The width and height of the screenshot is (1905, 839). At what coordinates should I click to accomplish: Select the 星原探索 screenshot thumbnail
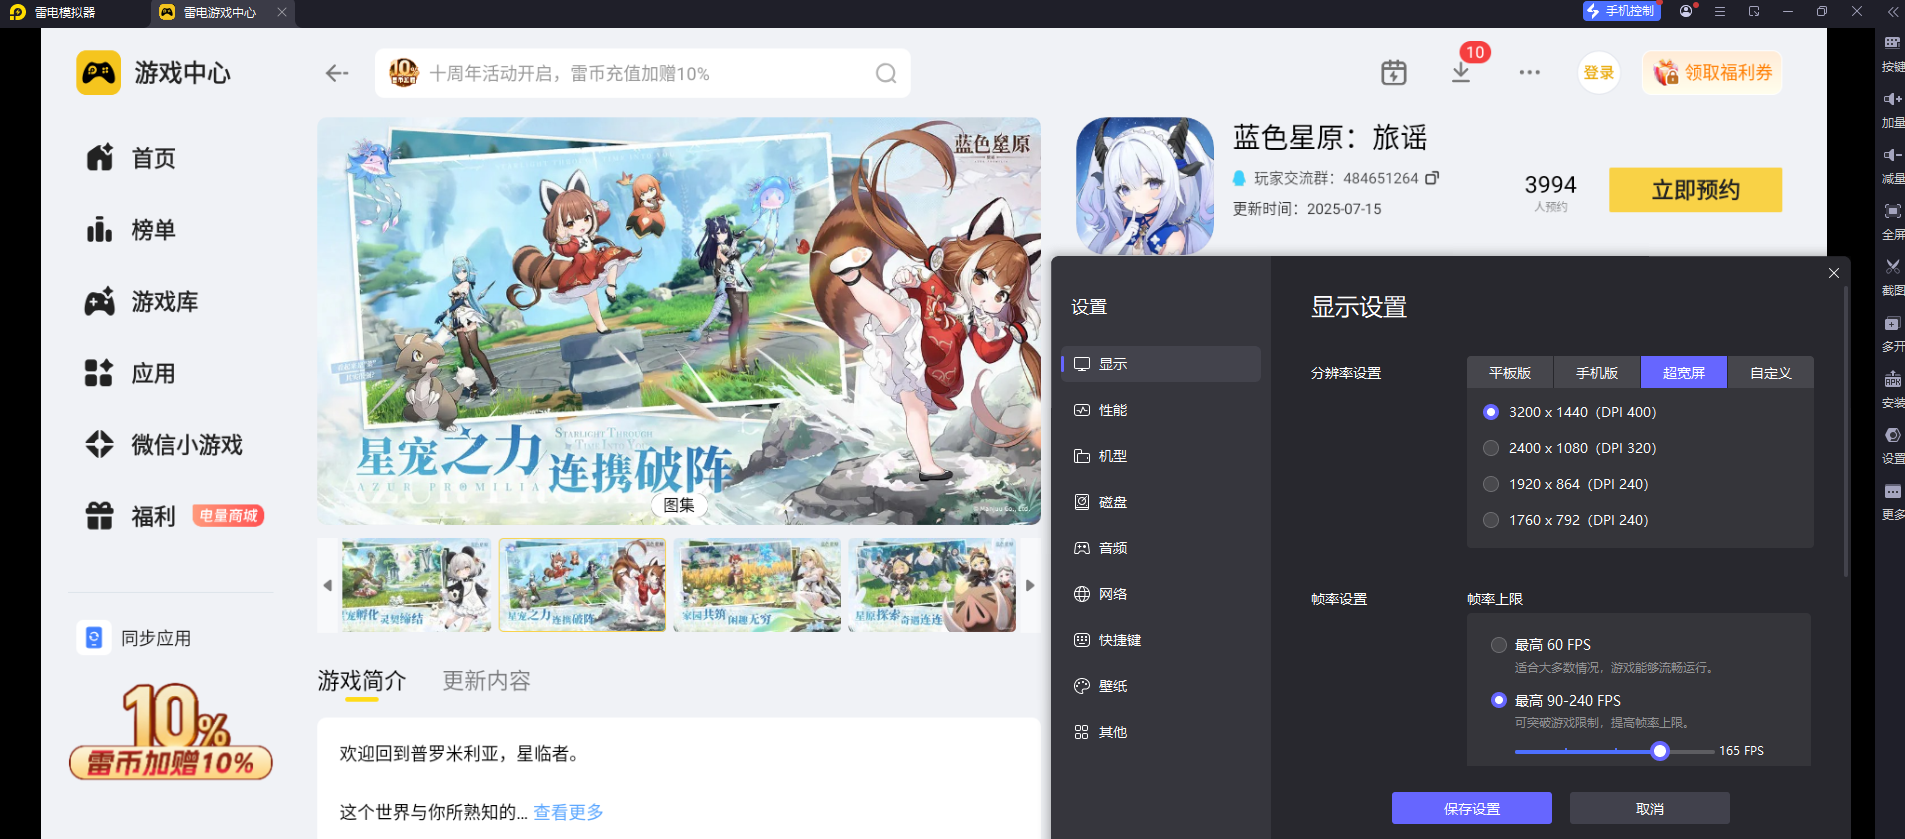932,585
